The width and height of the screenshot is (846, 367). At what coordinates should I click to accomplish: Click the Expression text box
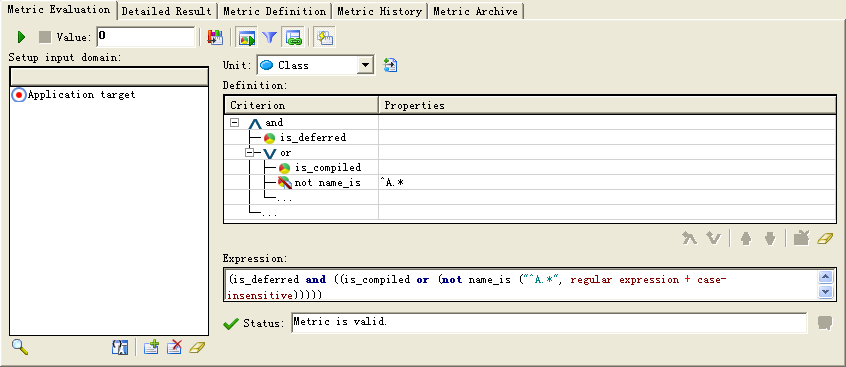(521, 285)
